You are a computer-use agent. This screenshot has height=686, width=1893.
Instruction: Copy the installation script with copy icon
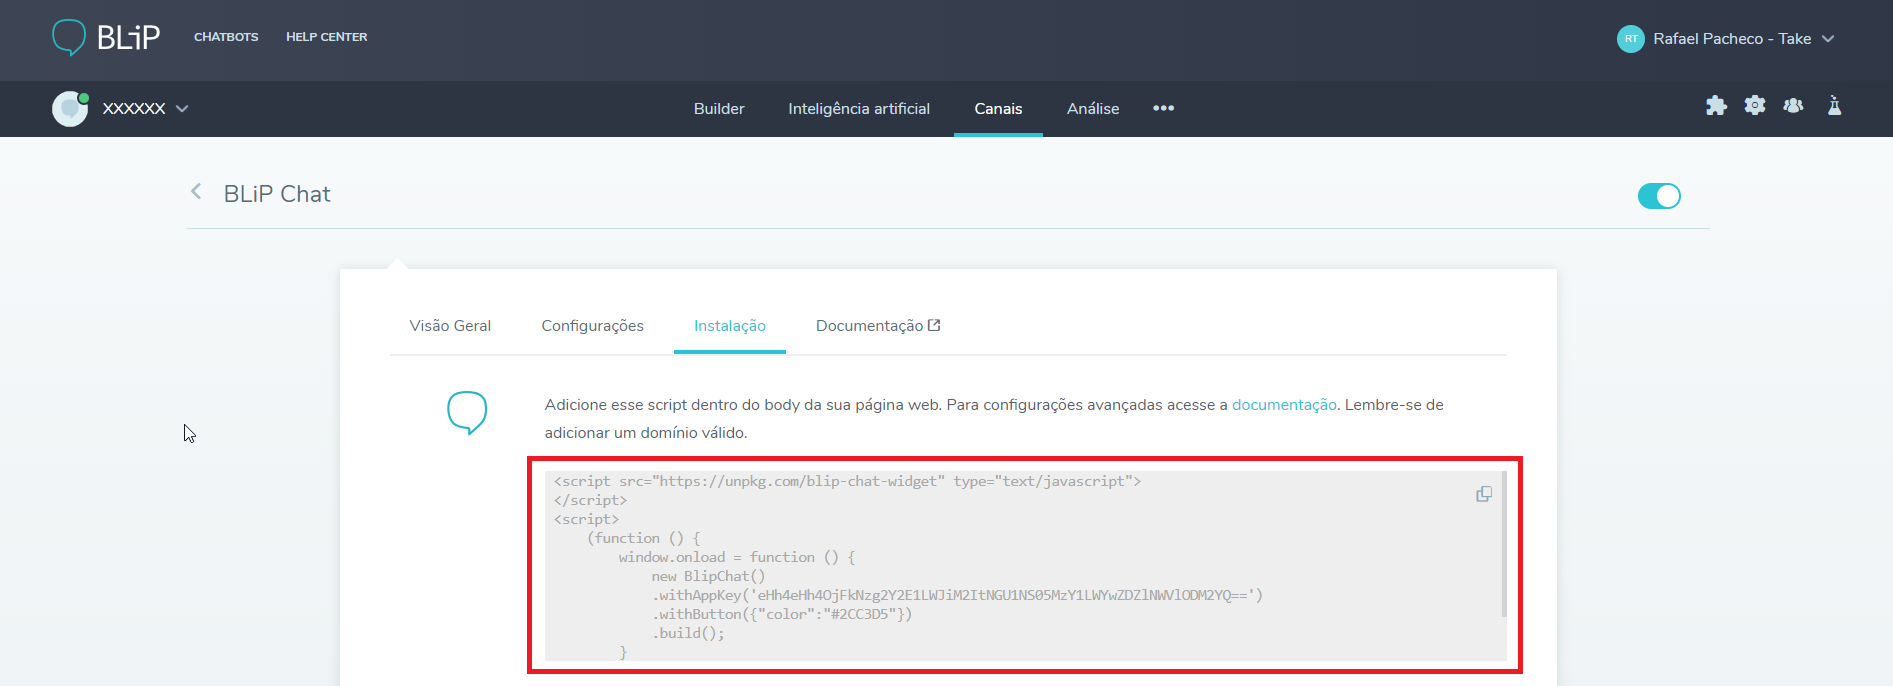tap(1484, 494)
